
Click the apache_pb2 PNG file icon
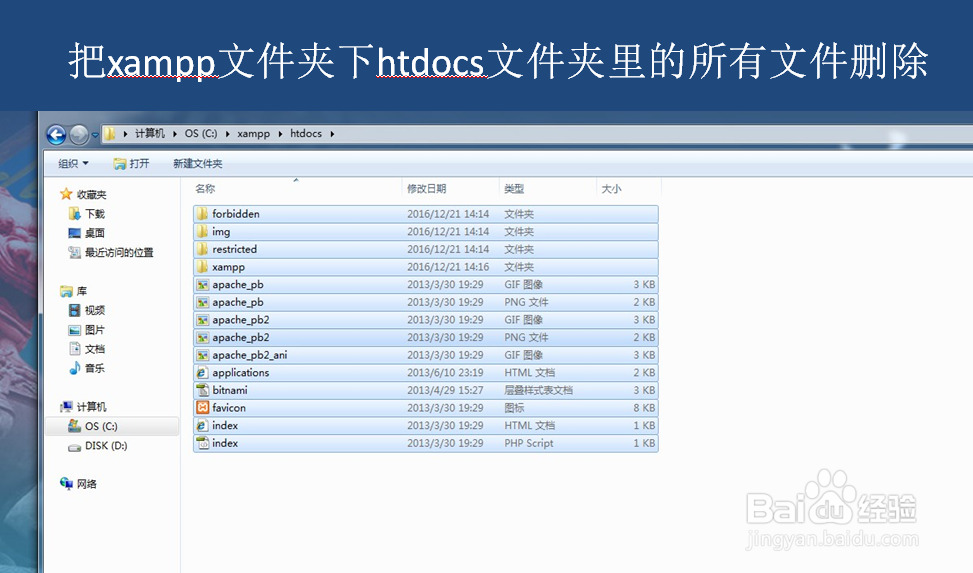(x=202, y=338)
